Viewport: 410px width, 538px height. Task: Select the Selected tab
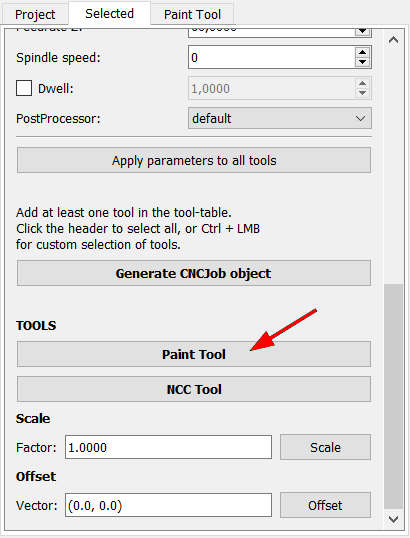(x=109, y=14)
